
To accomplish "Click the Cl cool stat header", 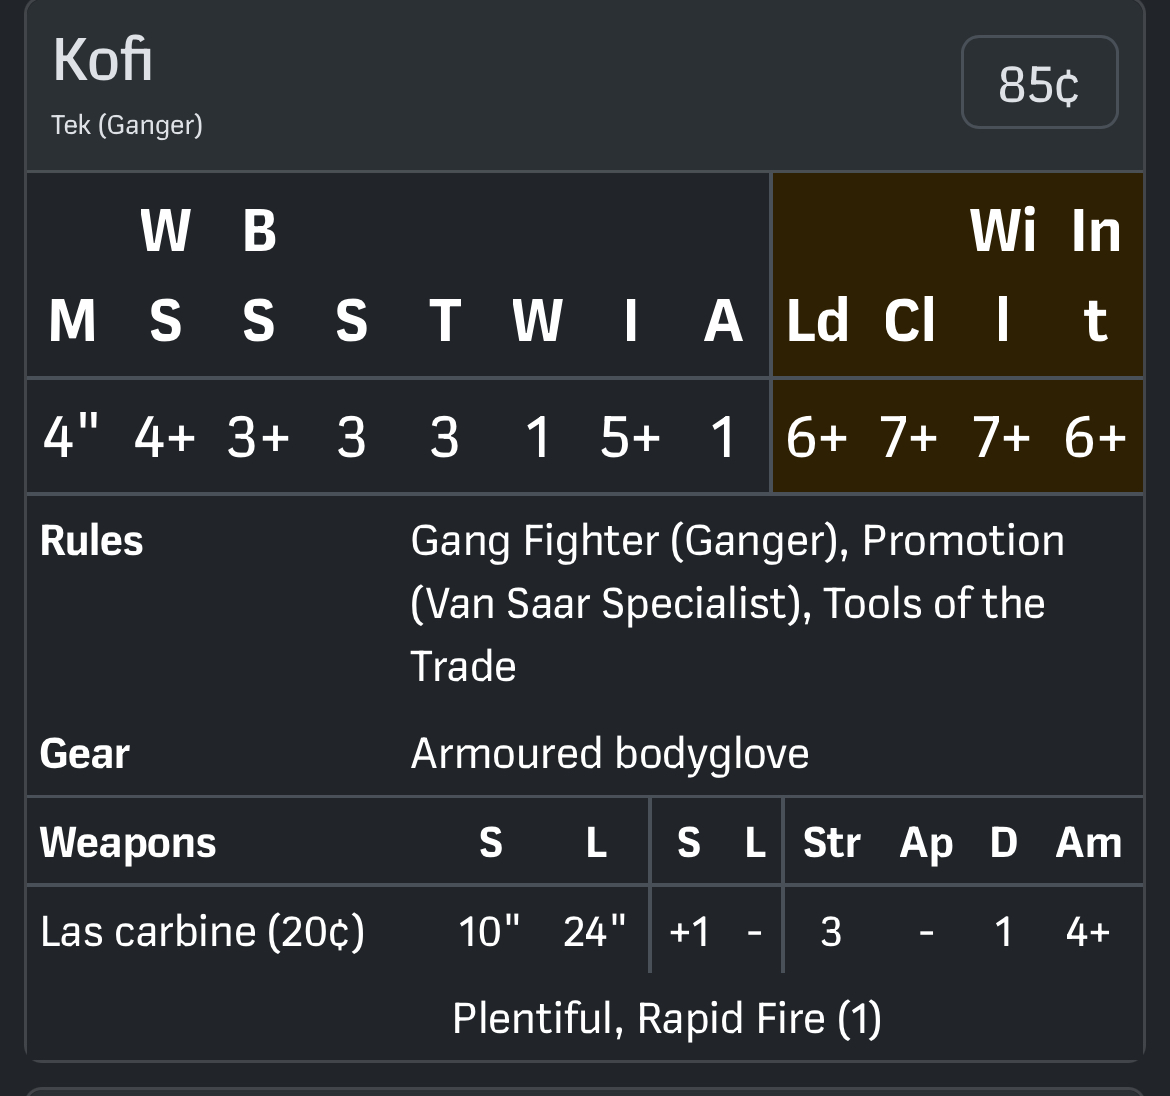I will click(909, 321).
